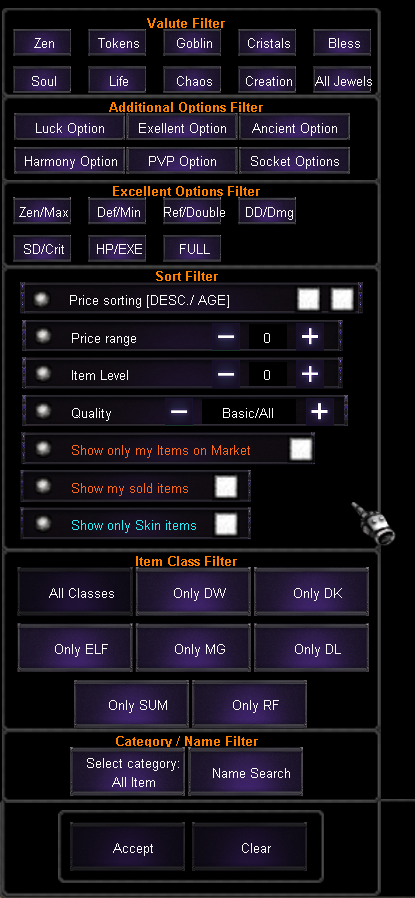Image resolution: width=415 pixels, height=898 pixels.
Task: Lower Item Level using the minus icon
Action: point(226,374)
